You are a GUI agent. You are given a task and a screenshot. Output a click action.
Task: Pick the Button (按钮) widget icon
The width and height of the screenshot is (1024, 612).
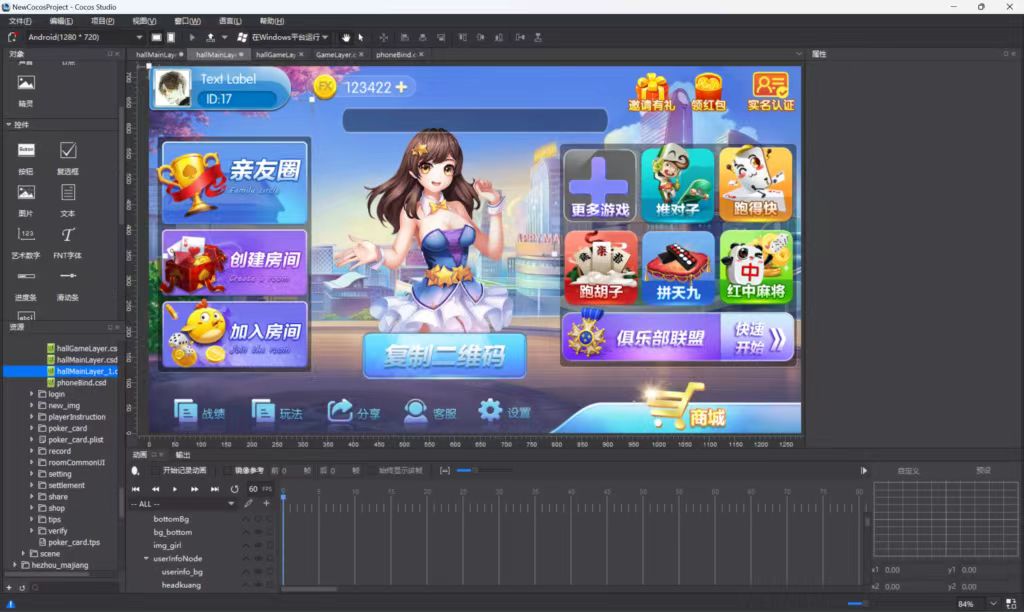click(x=26, y=150)
